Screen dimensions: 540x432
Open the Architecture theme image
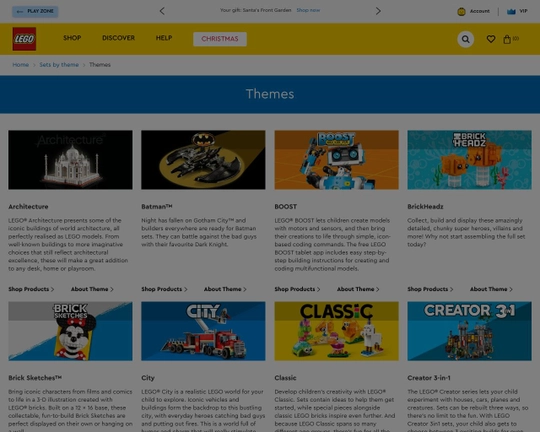(x=70, y=160)
